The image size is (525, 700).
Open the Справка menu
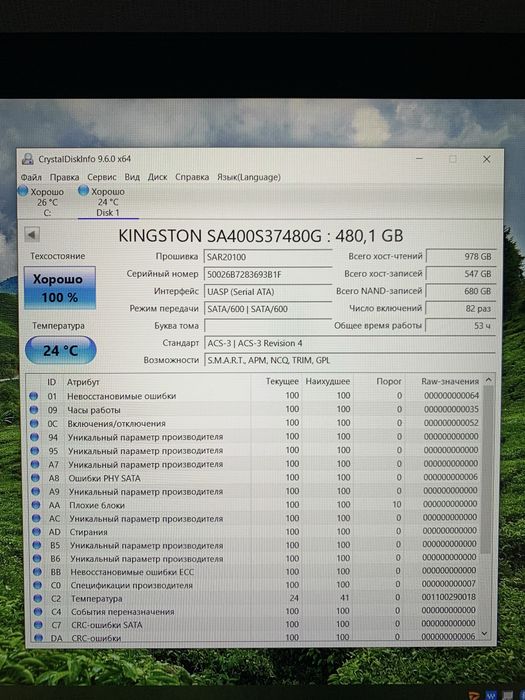(x=192, y=177)
